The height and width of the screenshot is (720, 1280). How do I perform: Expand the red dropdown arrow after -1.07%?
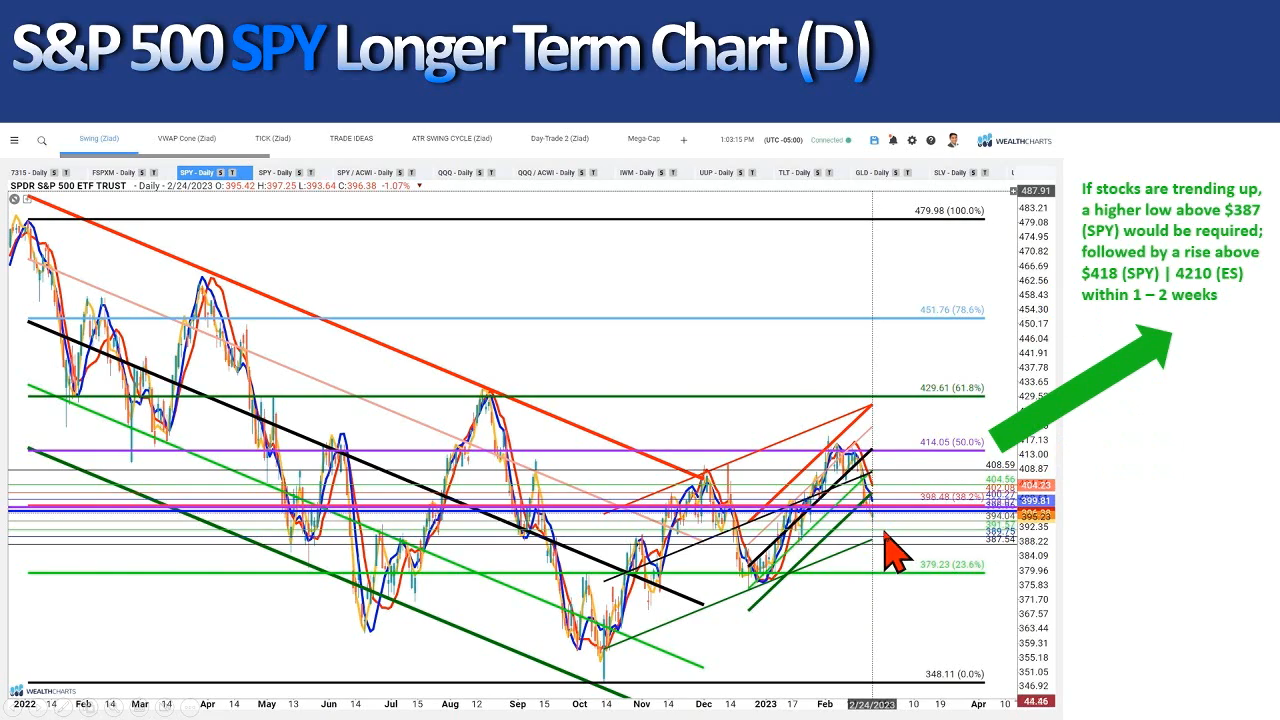tap(420, 186)
